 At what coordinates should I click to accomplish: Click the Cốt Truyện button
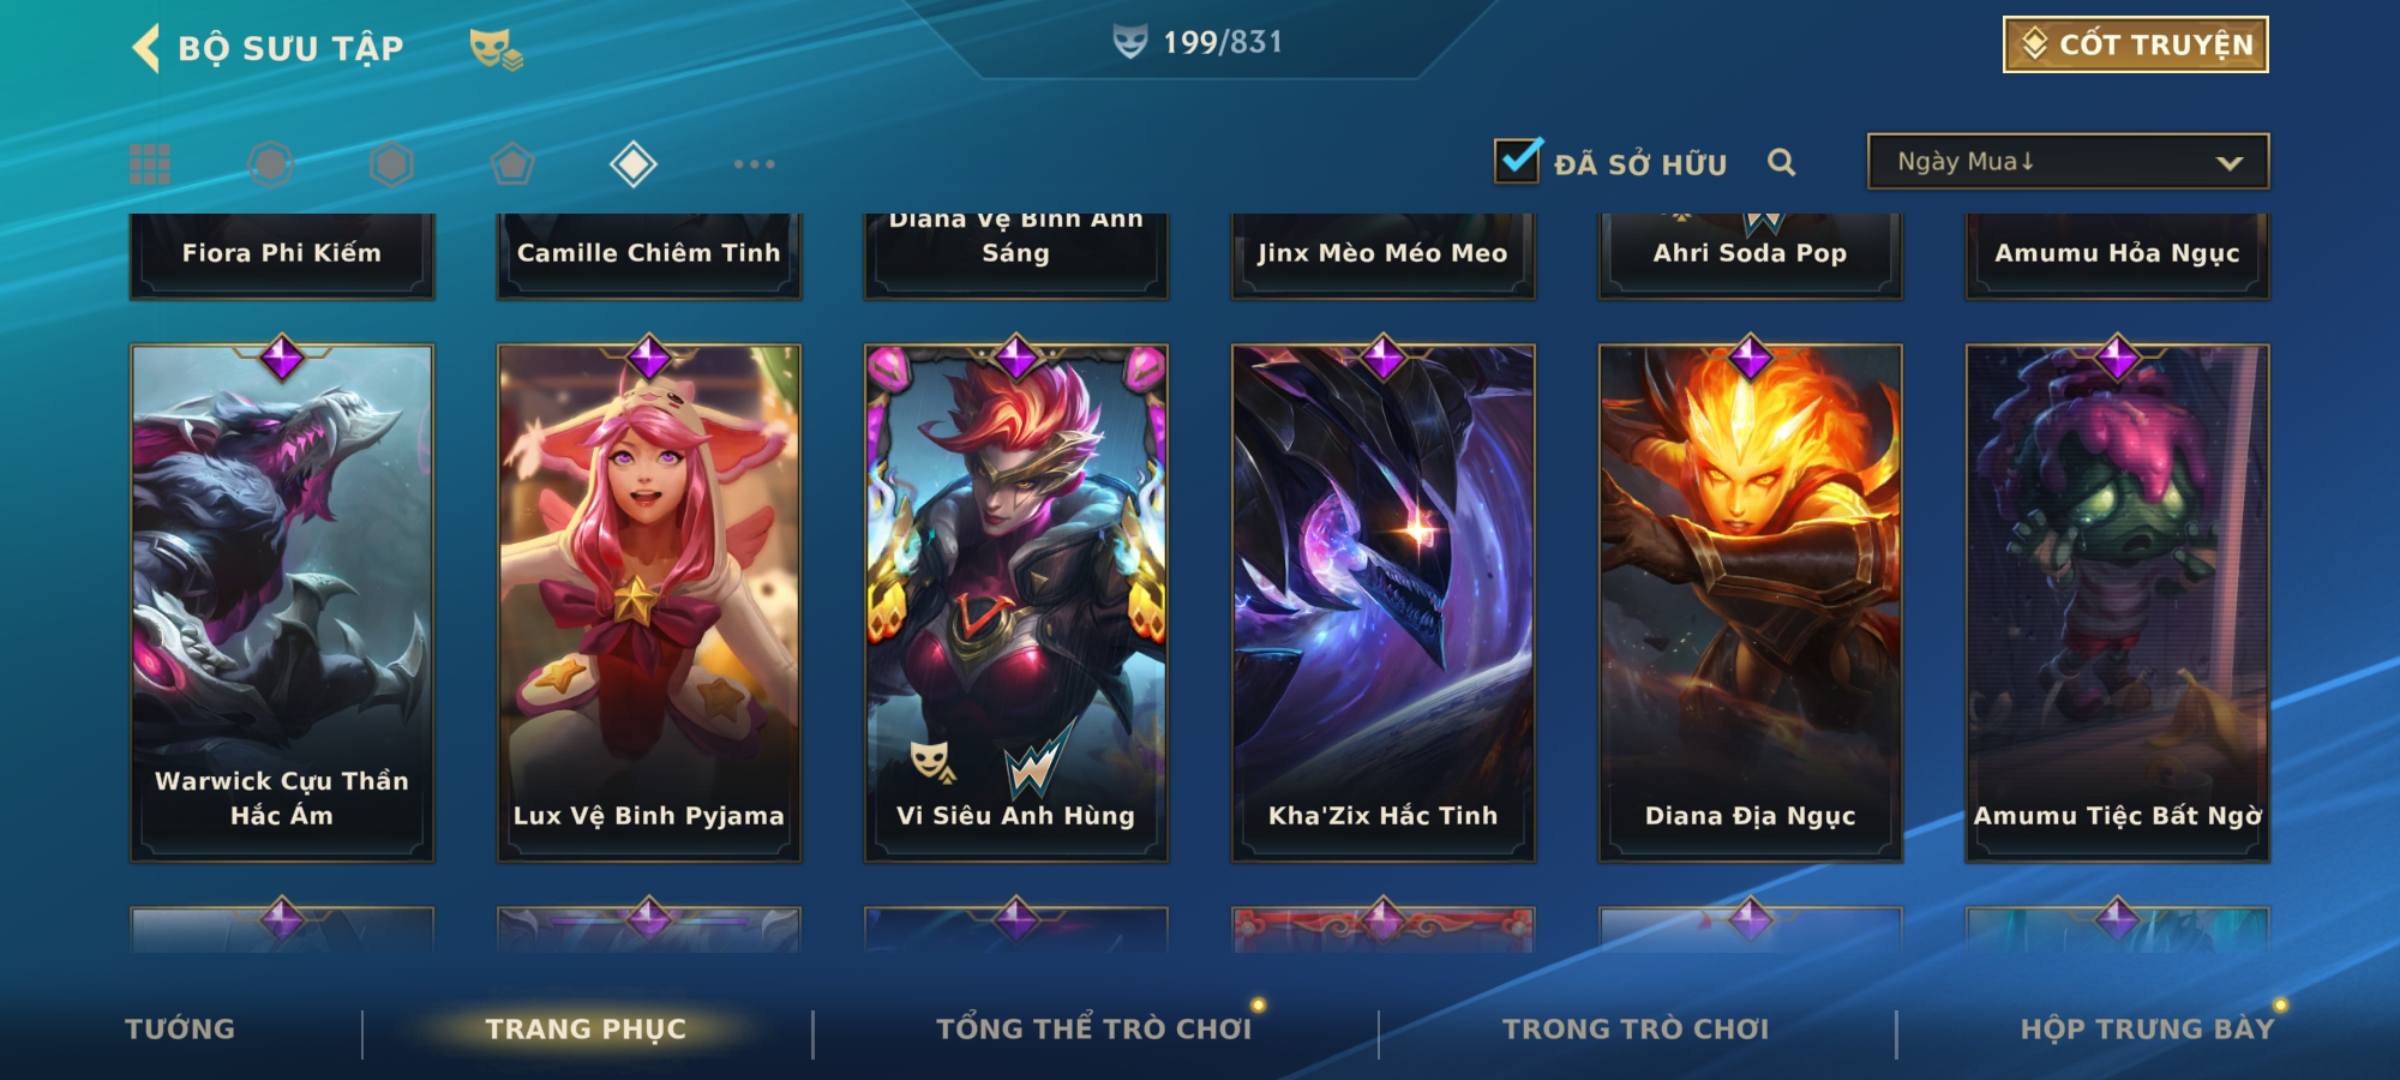2135,45
